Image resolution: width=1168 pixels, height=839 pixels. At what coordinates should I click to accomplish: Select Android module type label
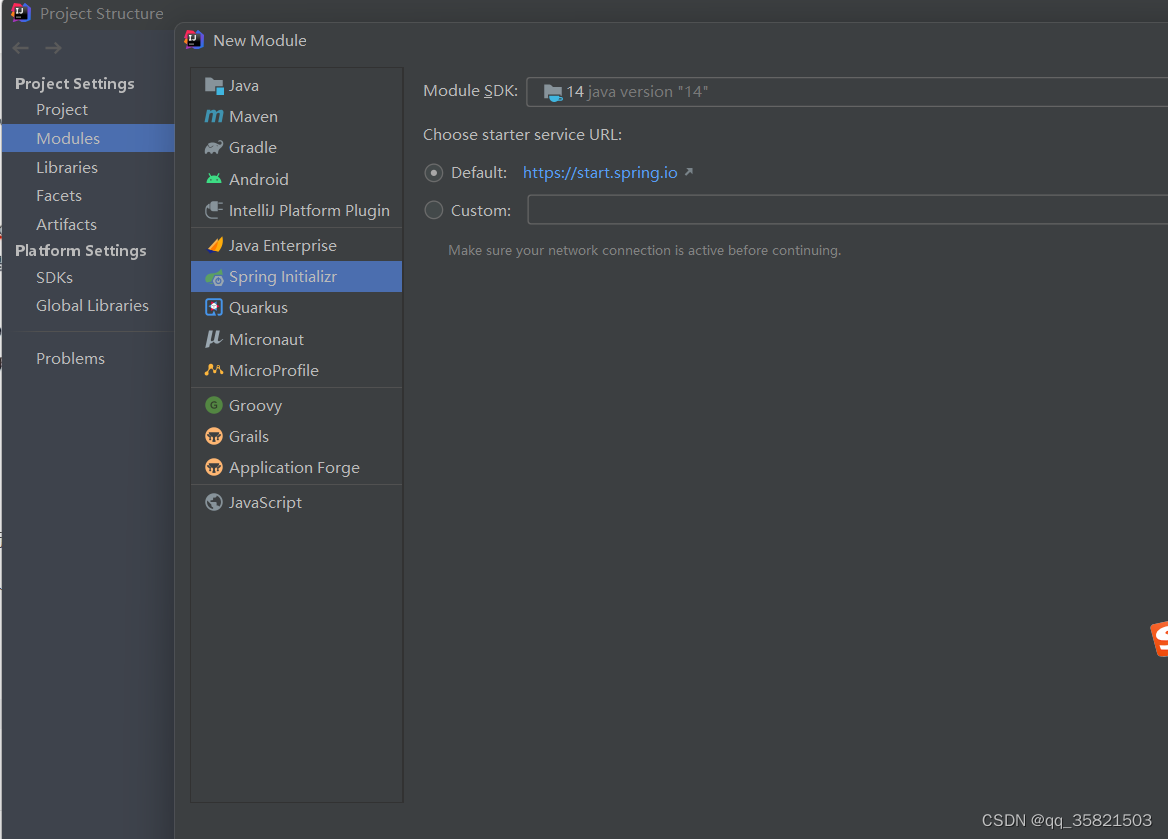tap(258, 180)
